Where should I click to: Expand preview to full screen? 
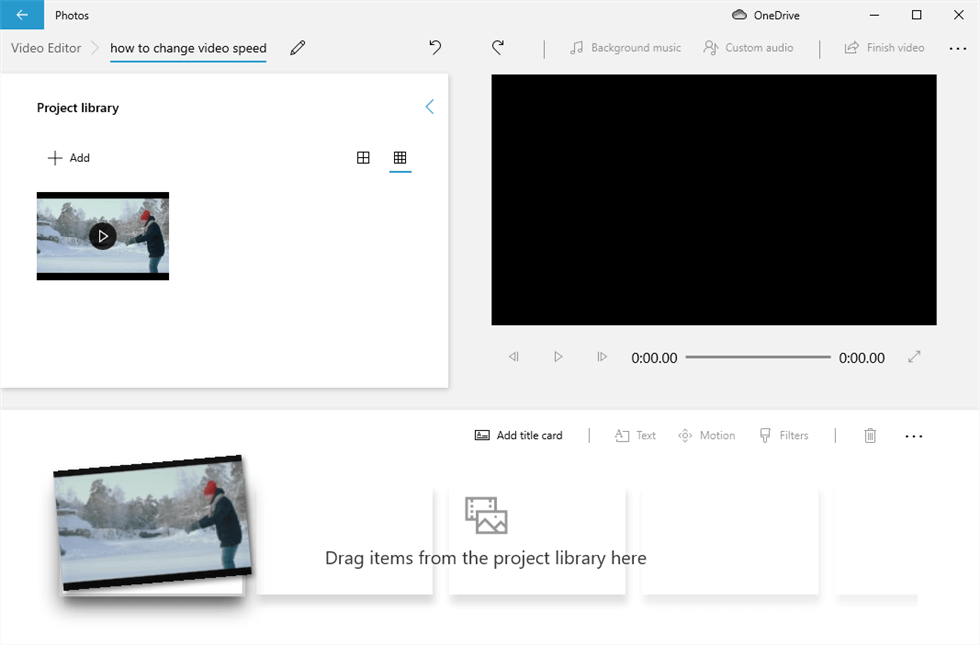(914, 357)
